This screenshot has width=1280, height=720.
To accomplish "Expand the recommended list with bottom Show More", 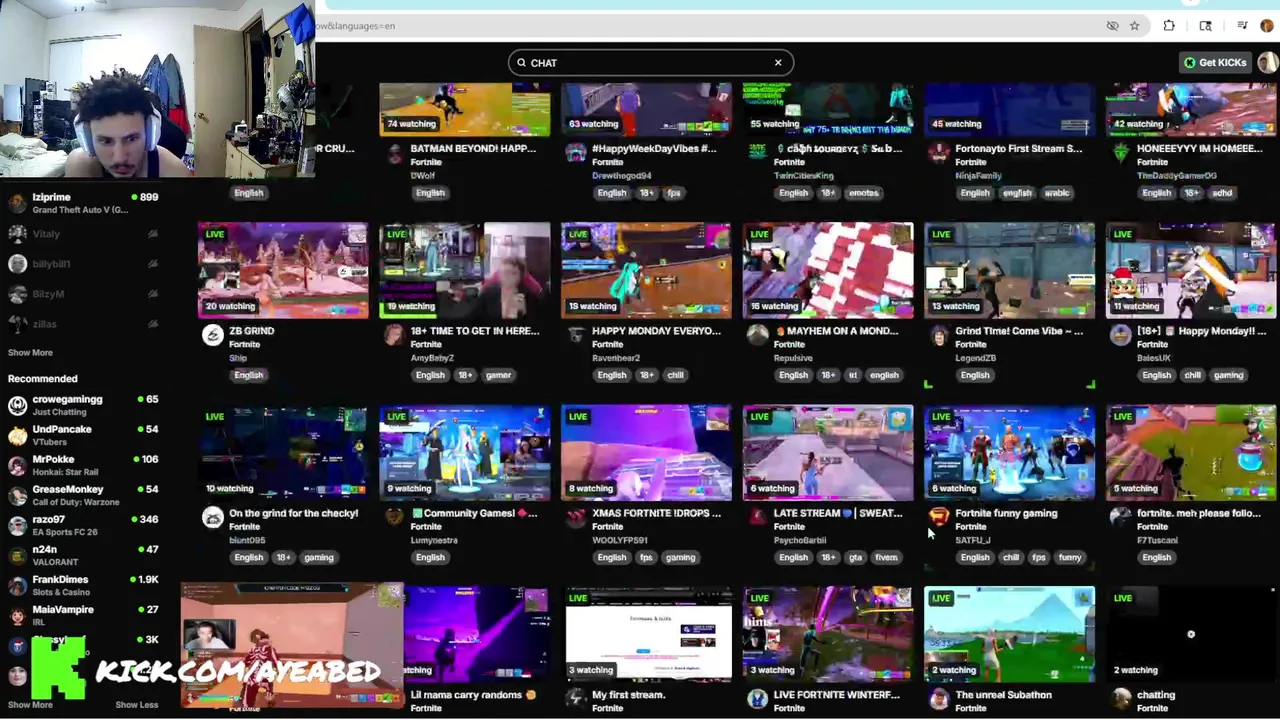I will [30, 705].
